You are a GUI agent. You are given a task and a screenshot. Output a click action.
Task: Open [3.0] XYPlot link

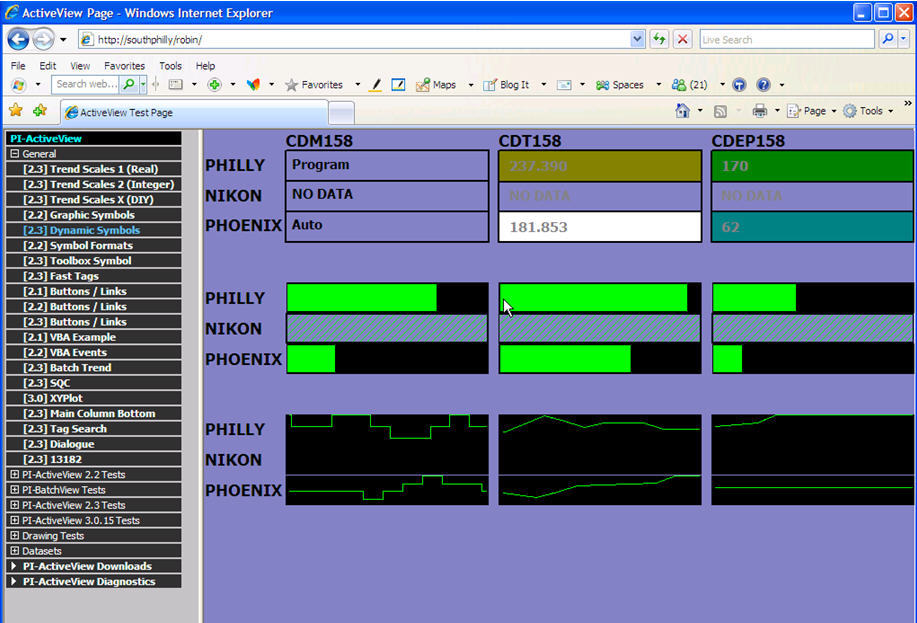tap(53, 398)
